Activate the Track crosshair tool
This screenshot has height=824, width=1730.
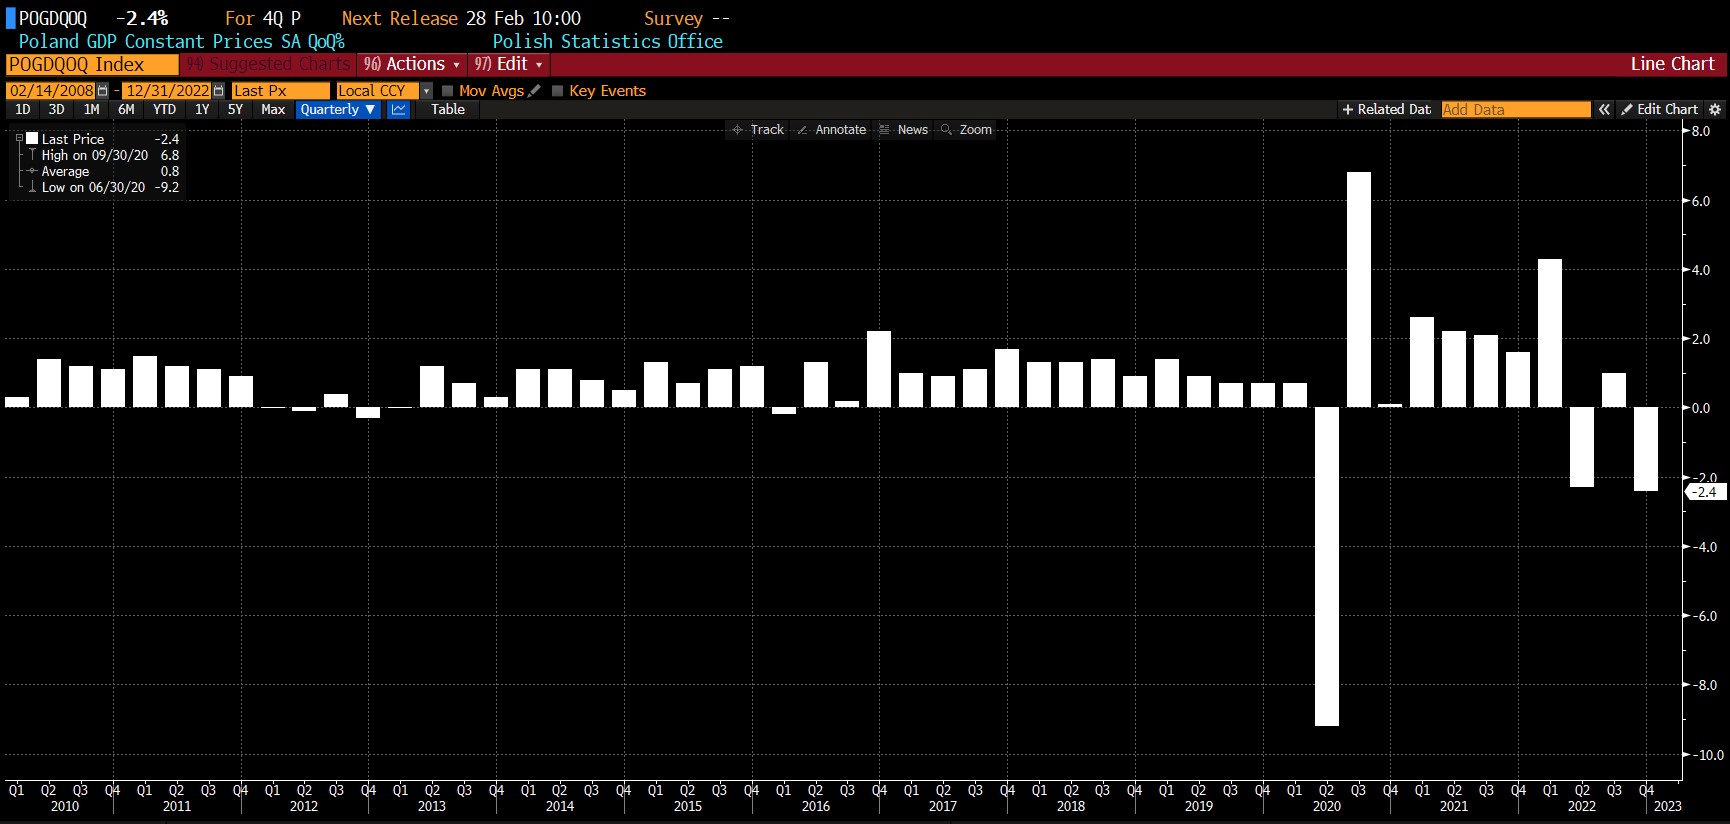pyautogui.click(x=757, y=130)
